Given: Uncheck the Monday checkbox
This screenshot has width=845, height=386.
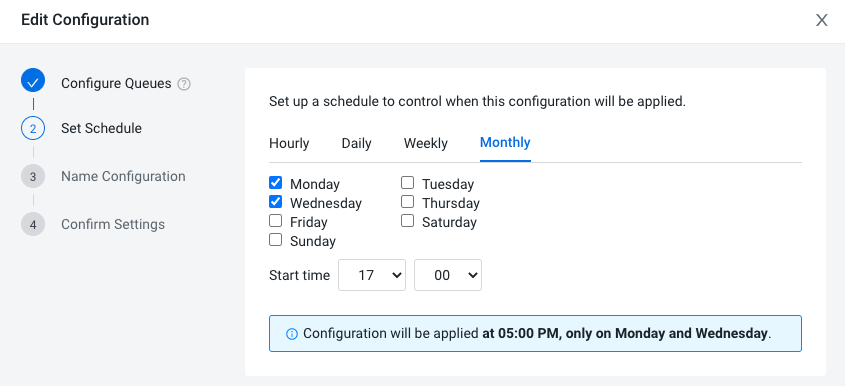Looking at the screenshot, I should (x=275, y=183).
